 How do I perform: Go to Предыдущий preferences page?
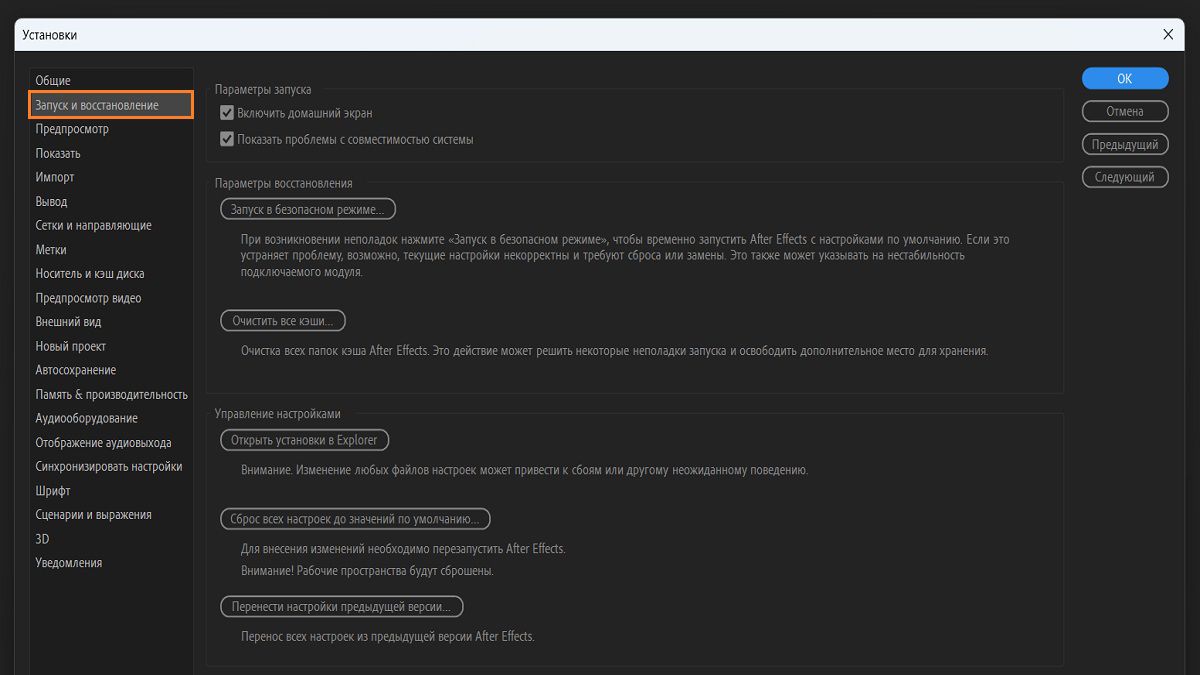click(1125, 144)
